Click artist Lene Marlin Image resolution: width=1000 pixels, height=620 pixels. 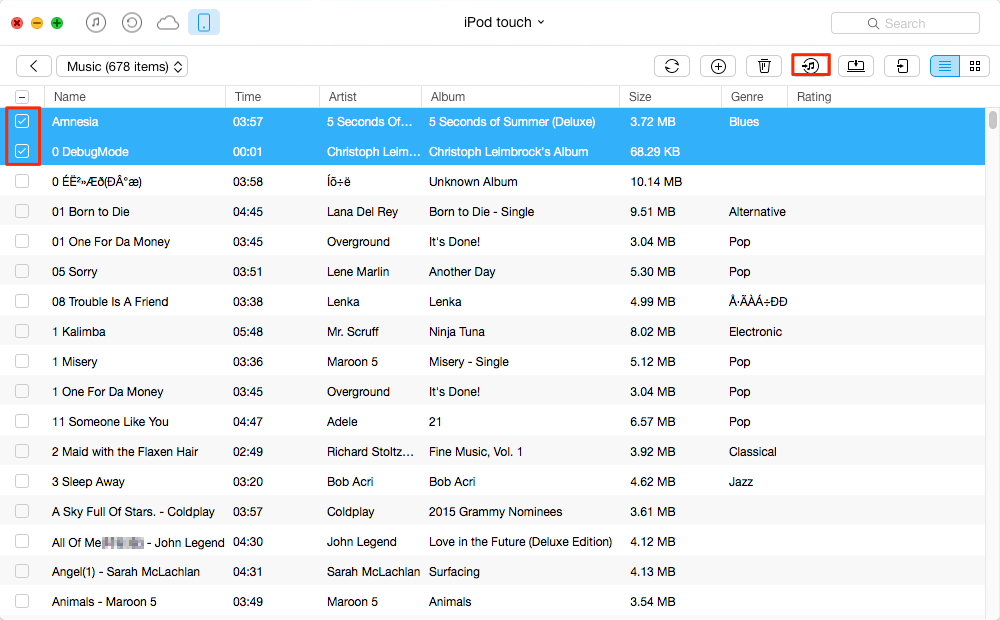click(358, 272)
